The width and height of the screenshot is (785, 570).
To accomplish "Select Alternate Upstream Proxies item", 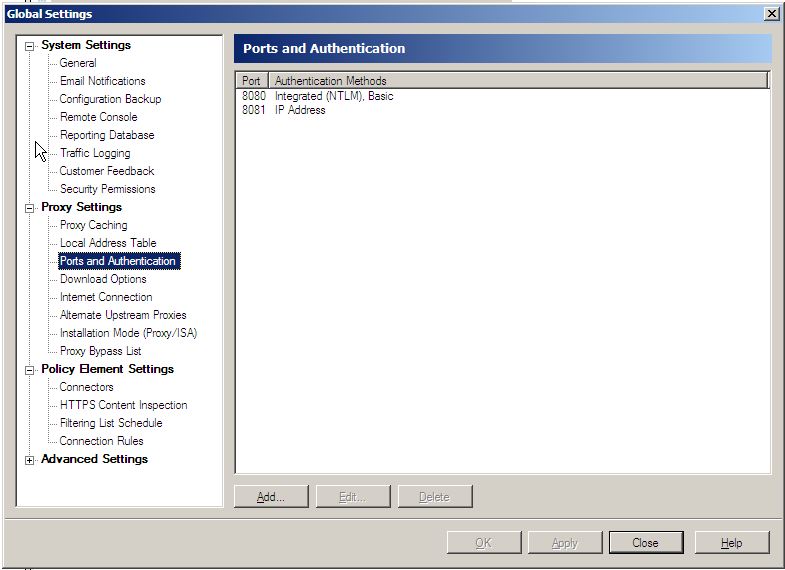I will pos(123,315).
